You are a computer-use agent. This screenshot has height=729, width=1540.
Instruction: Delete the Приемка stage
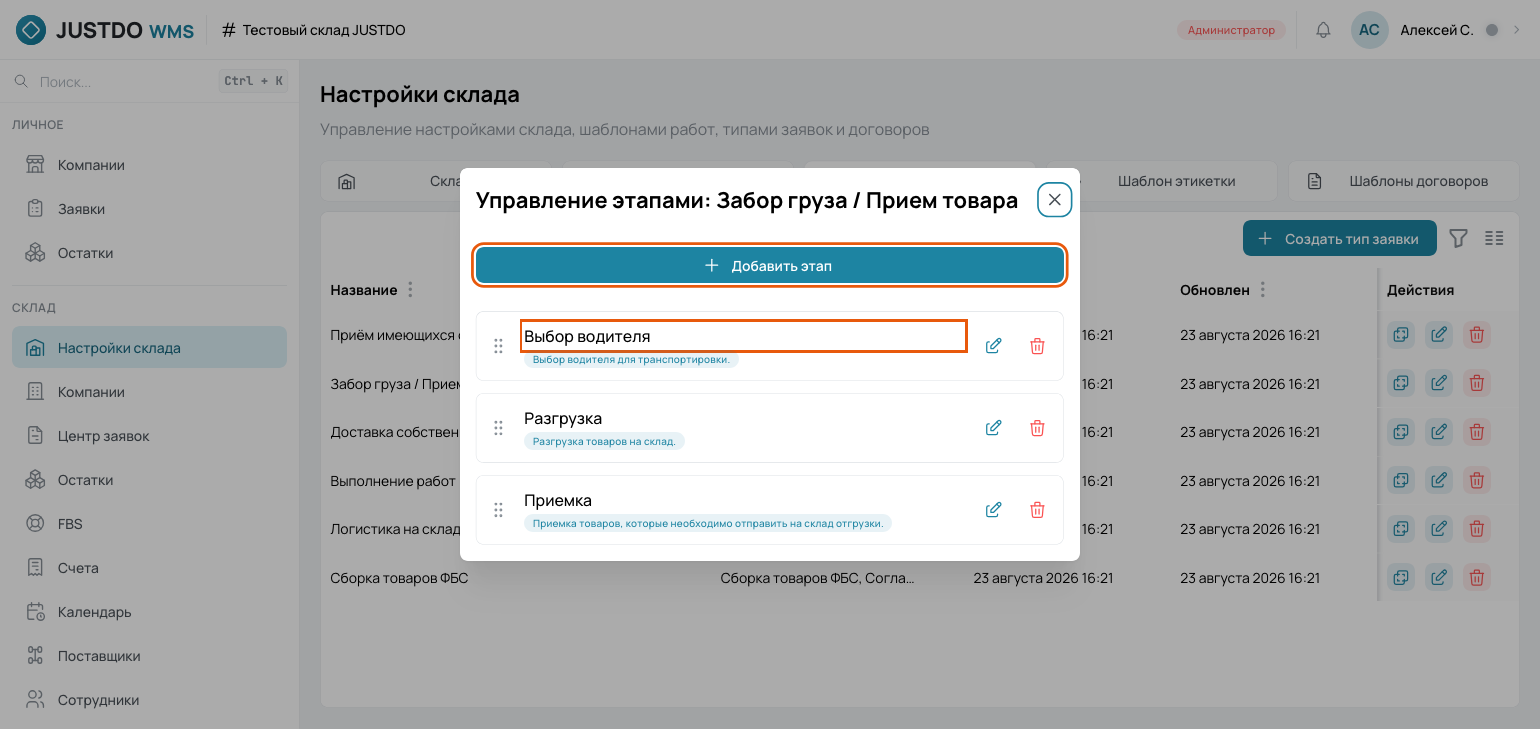(1037, 510)
